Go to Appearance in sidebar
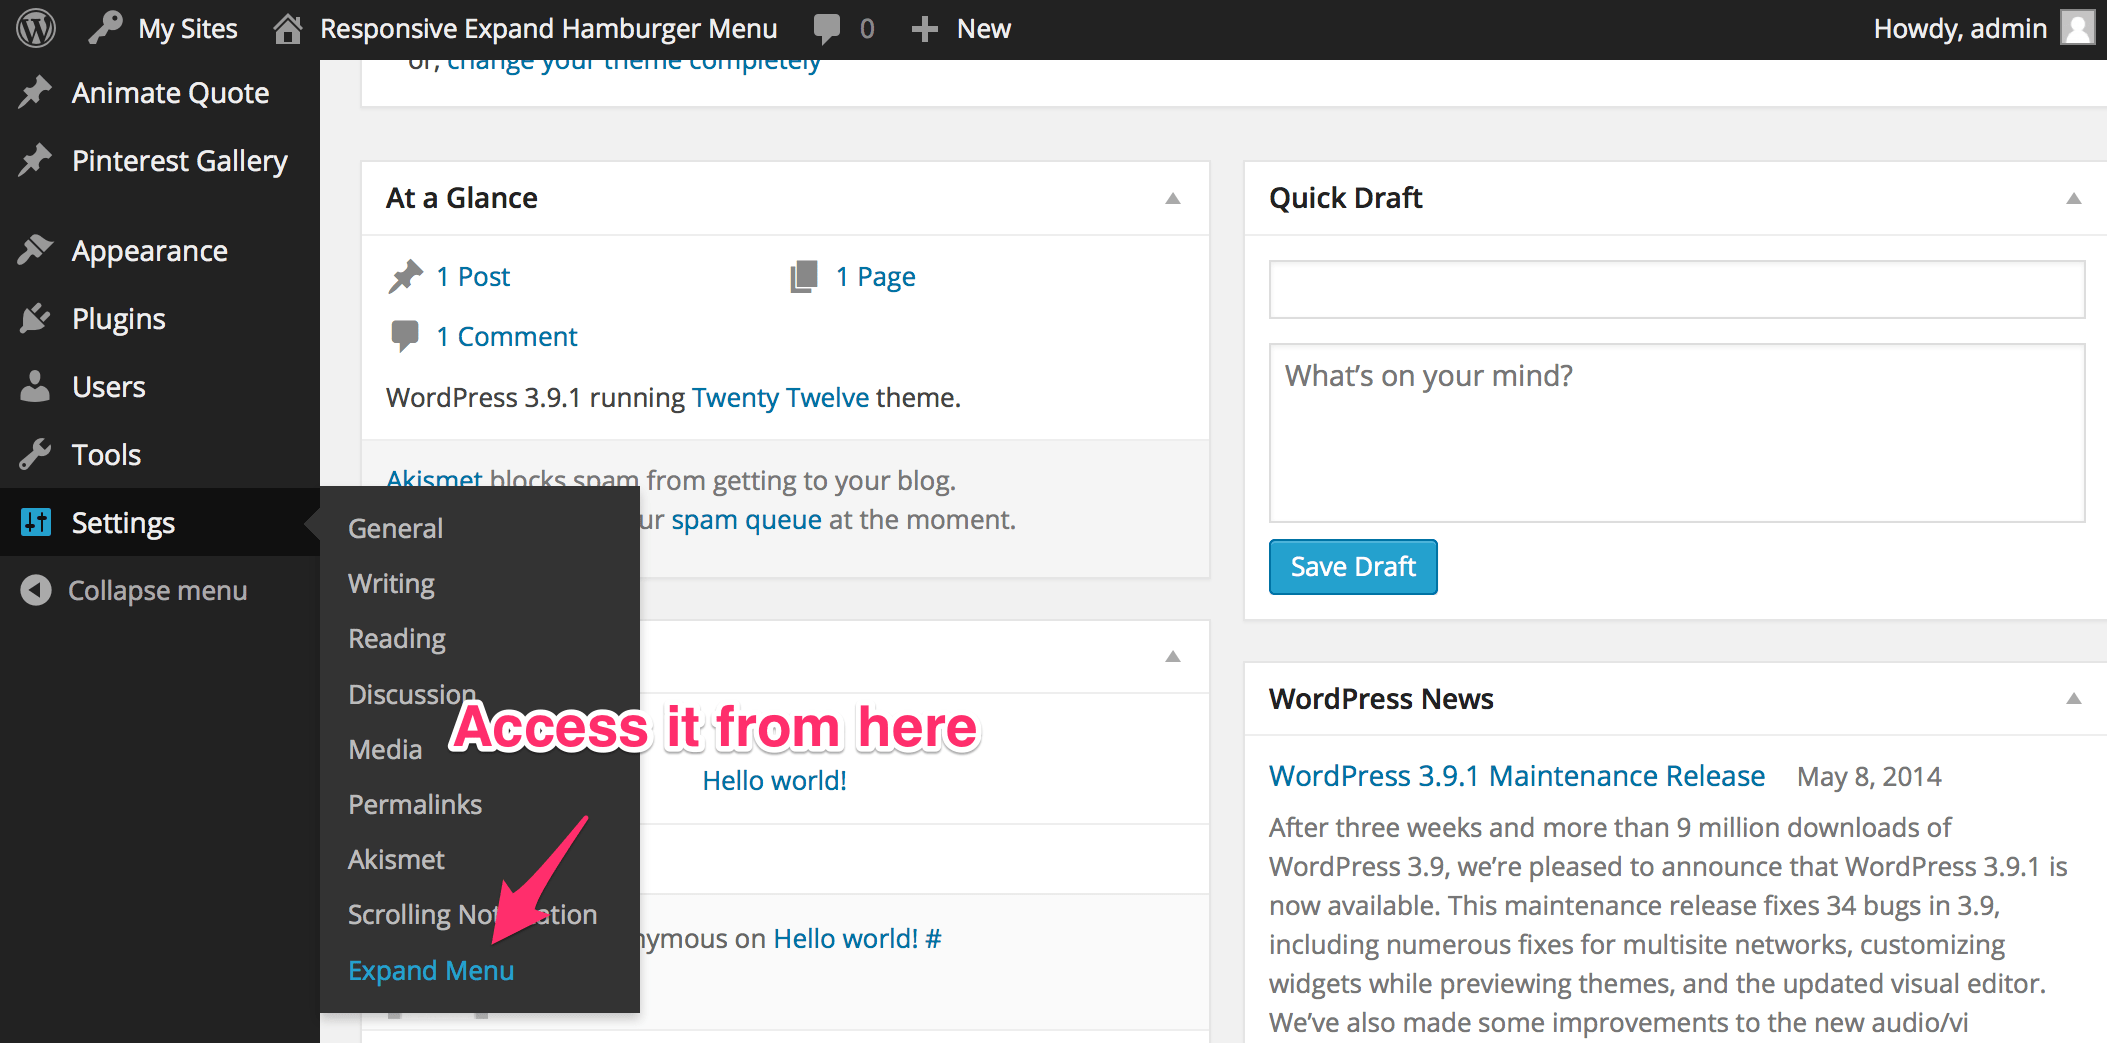The width and height of the screenshot is (2107, 1043). click(150, 250)
